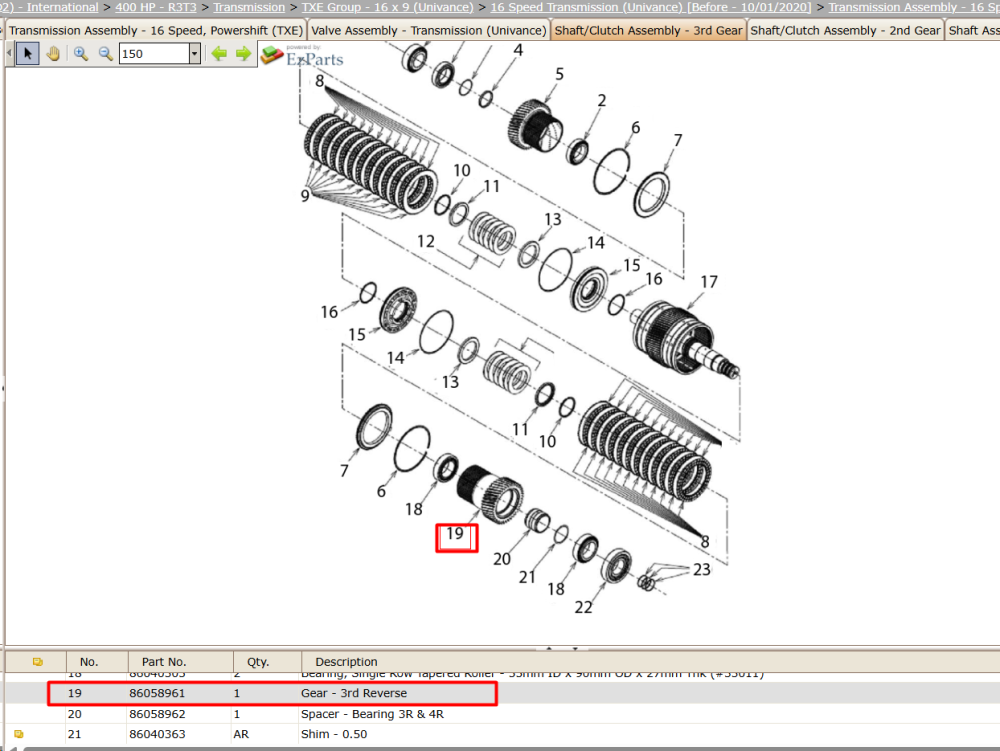The image size is (1000, 751).
Task: Open 16 Speed Transmission (Univance) breadcrumb
Action: click(651, 7)
